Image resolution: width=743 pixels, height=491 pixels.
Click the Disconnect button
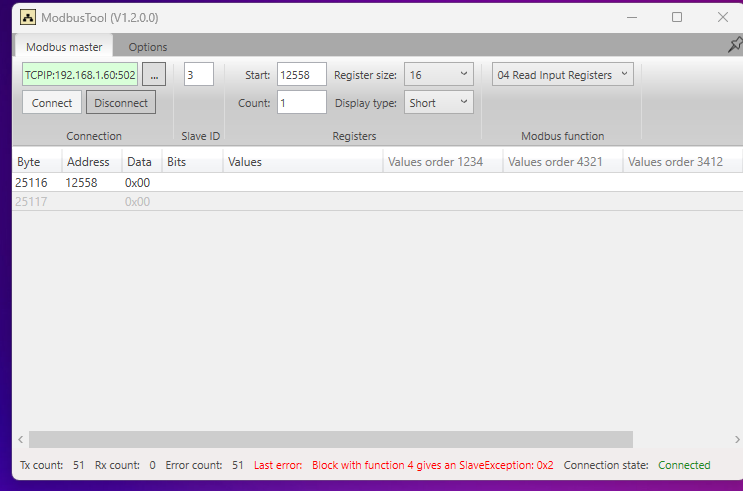[x=121, y=102]
